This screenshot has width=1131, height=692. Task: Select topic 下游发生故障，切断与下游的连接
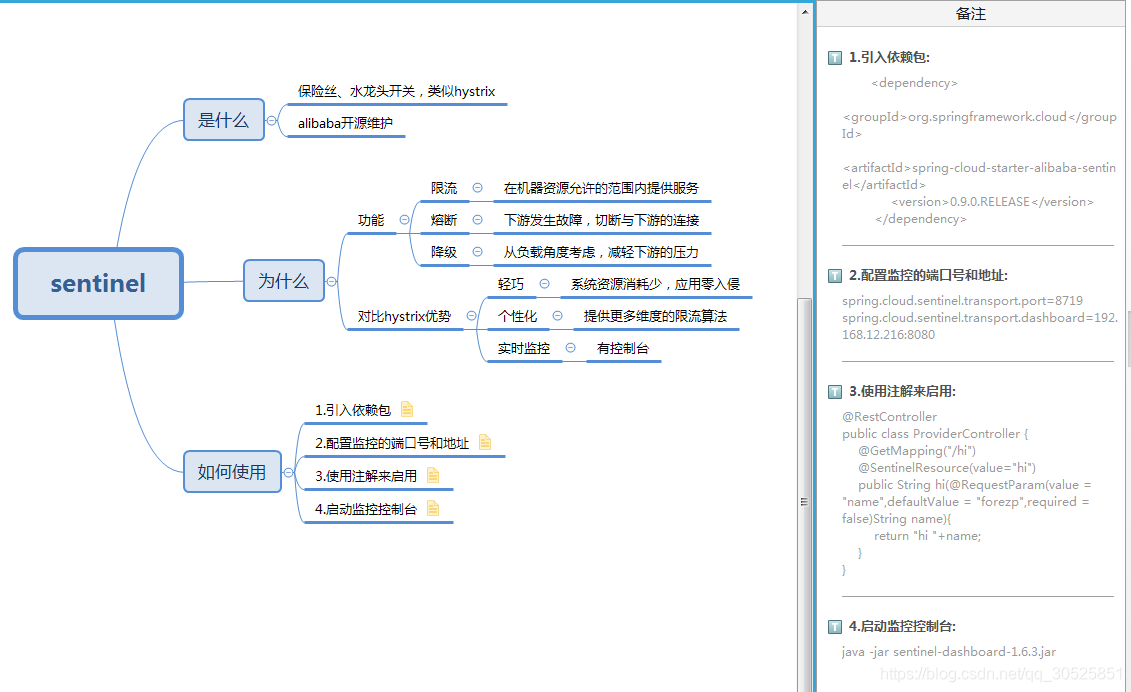pos(602,220)
